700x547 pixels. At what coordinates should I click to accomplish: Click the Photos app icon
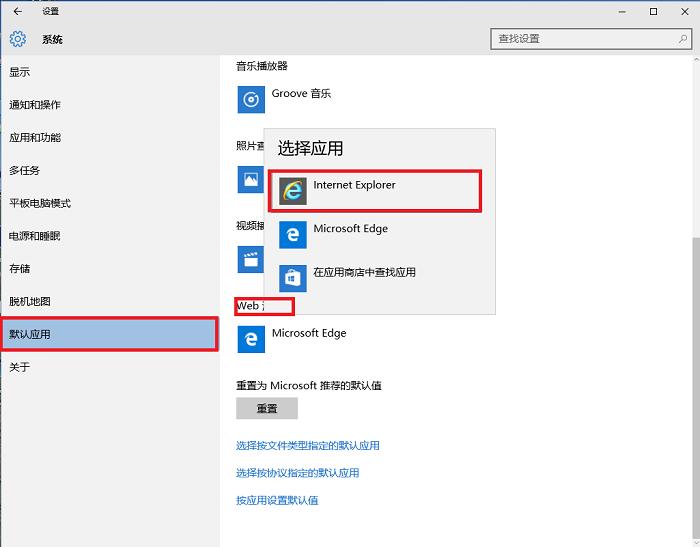(250, 180)
